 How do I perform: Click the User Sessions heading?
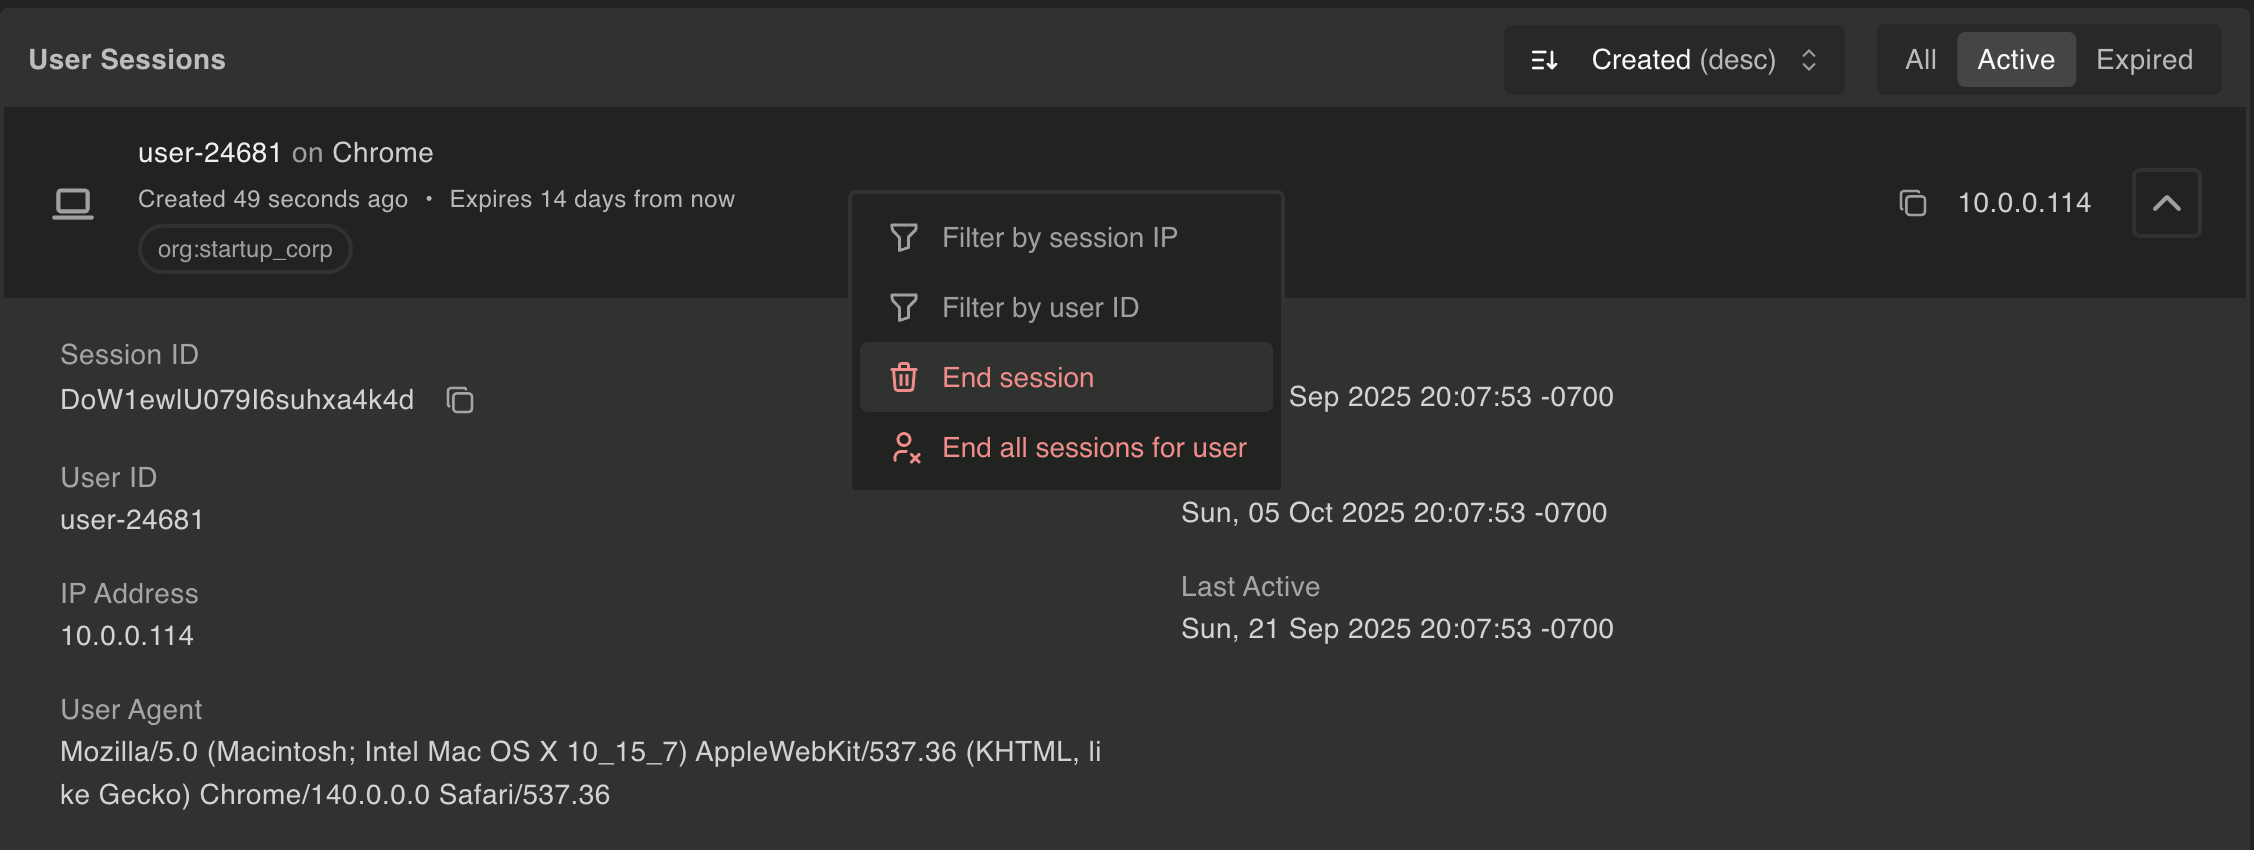[127, 59]
